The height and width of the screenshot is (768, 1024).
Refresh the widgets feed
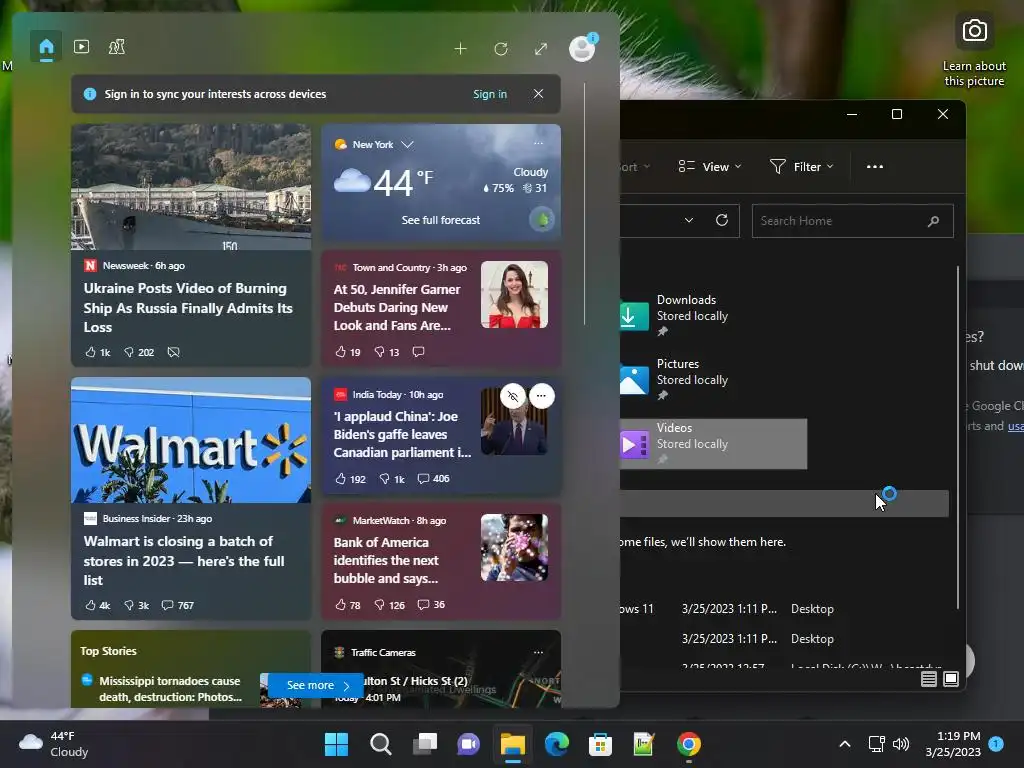(x=501, y=49)
